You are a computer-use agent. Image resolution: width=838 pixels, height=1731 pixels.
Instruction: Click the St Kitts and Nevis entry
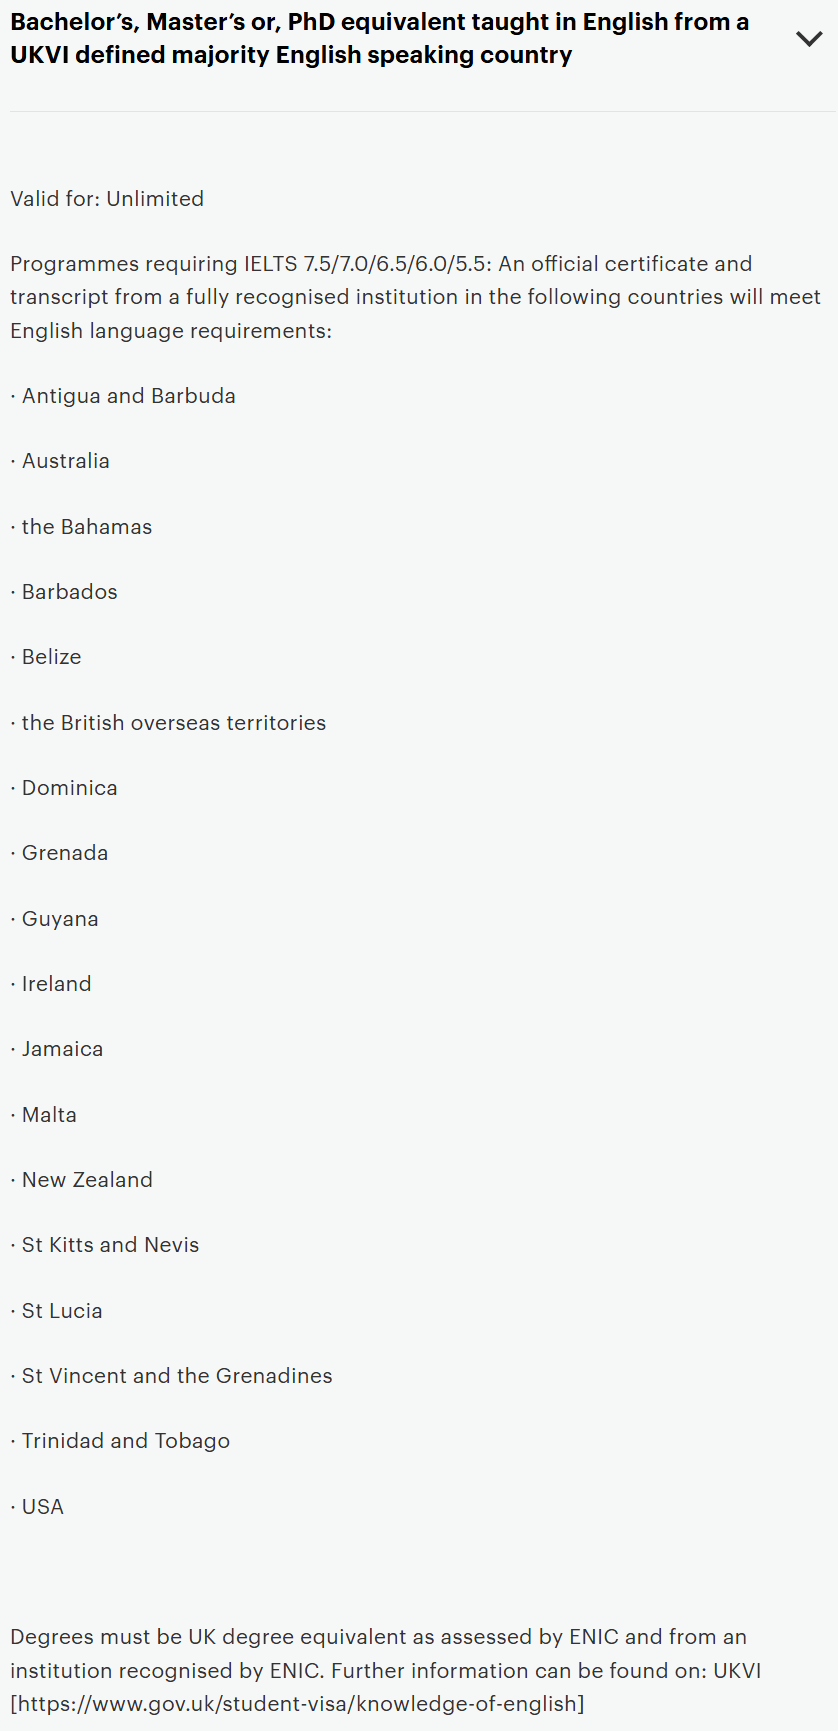click(x=110, y=1245)
